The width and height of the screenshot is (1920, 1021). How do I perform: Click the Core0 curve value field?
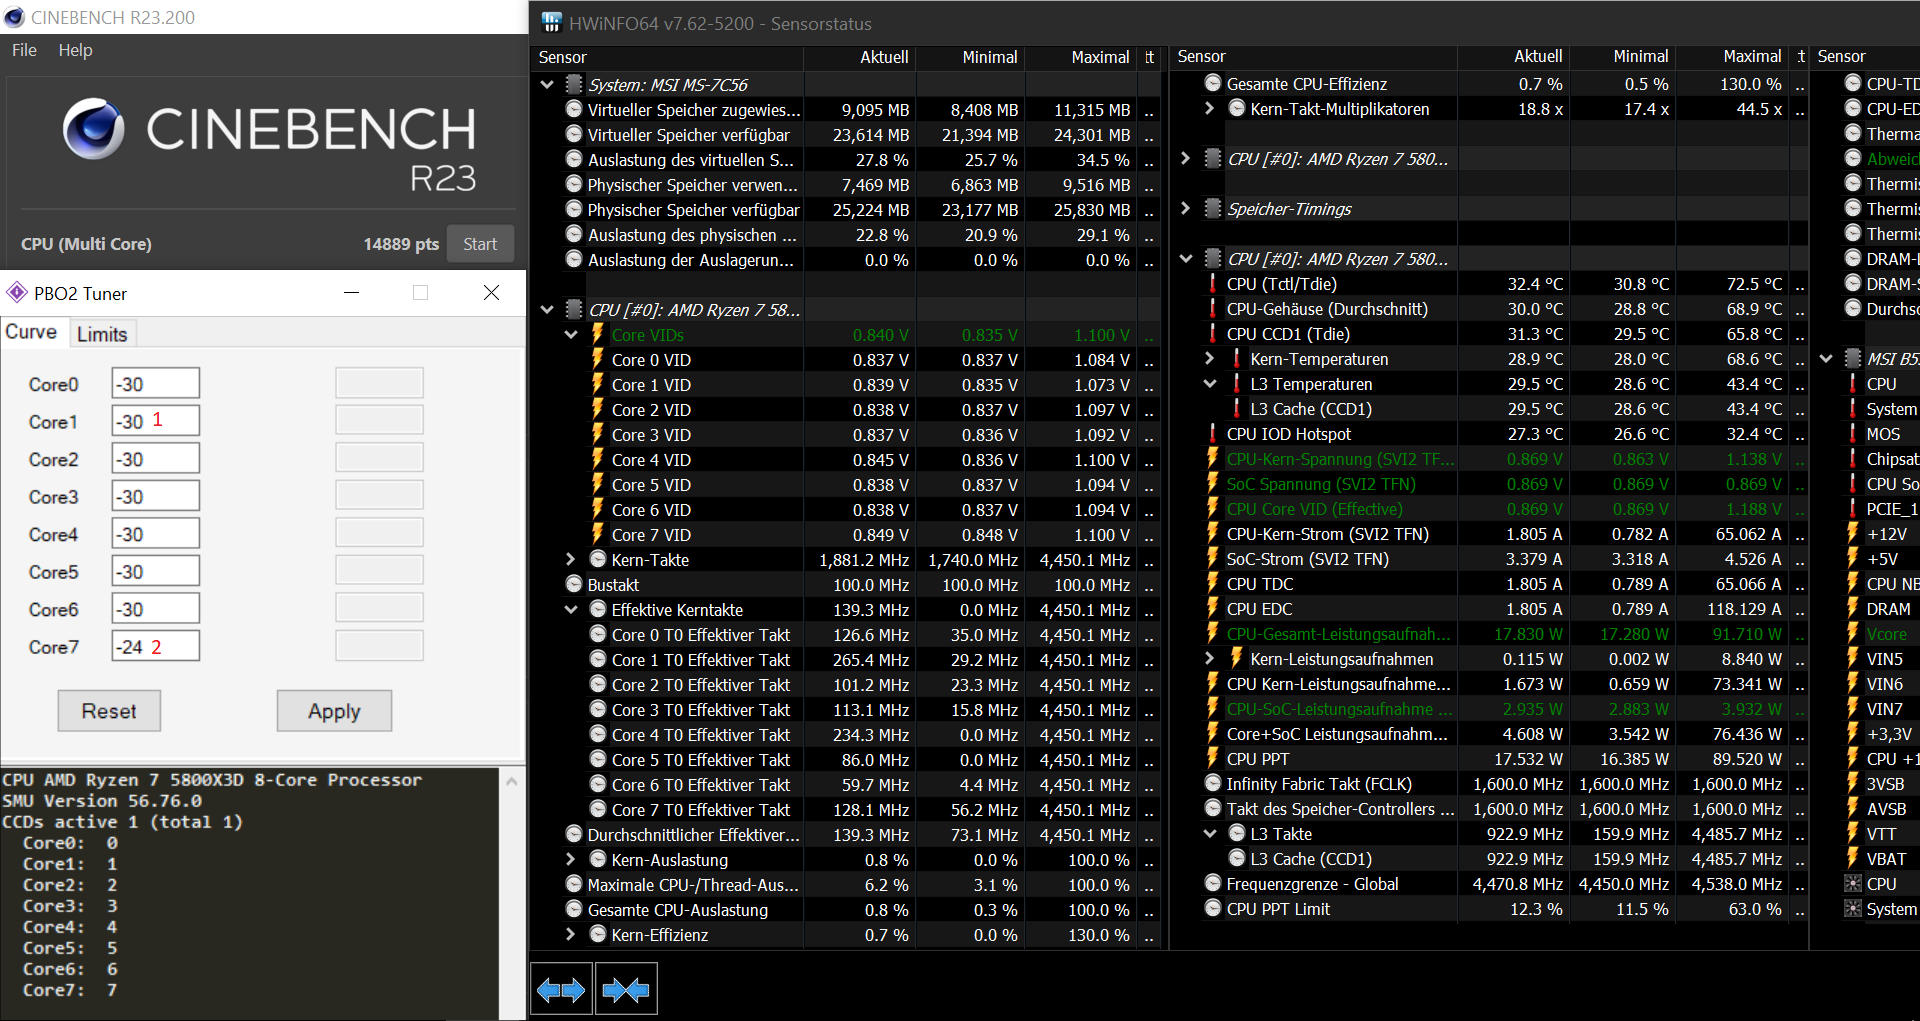point(155,384)
